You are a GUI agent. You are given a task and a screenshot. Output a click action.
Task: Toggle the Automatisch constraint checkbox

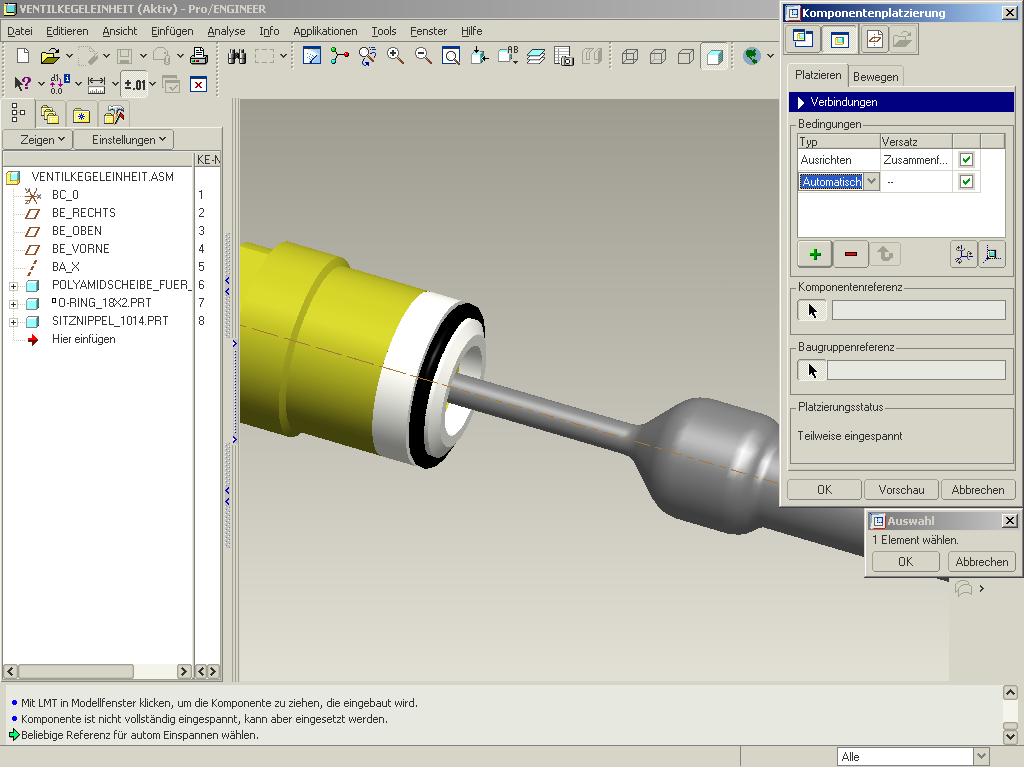[x=966, y=182]
